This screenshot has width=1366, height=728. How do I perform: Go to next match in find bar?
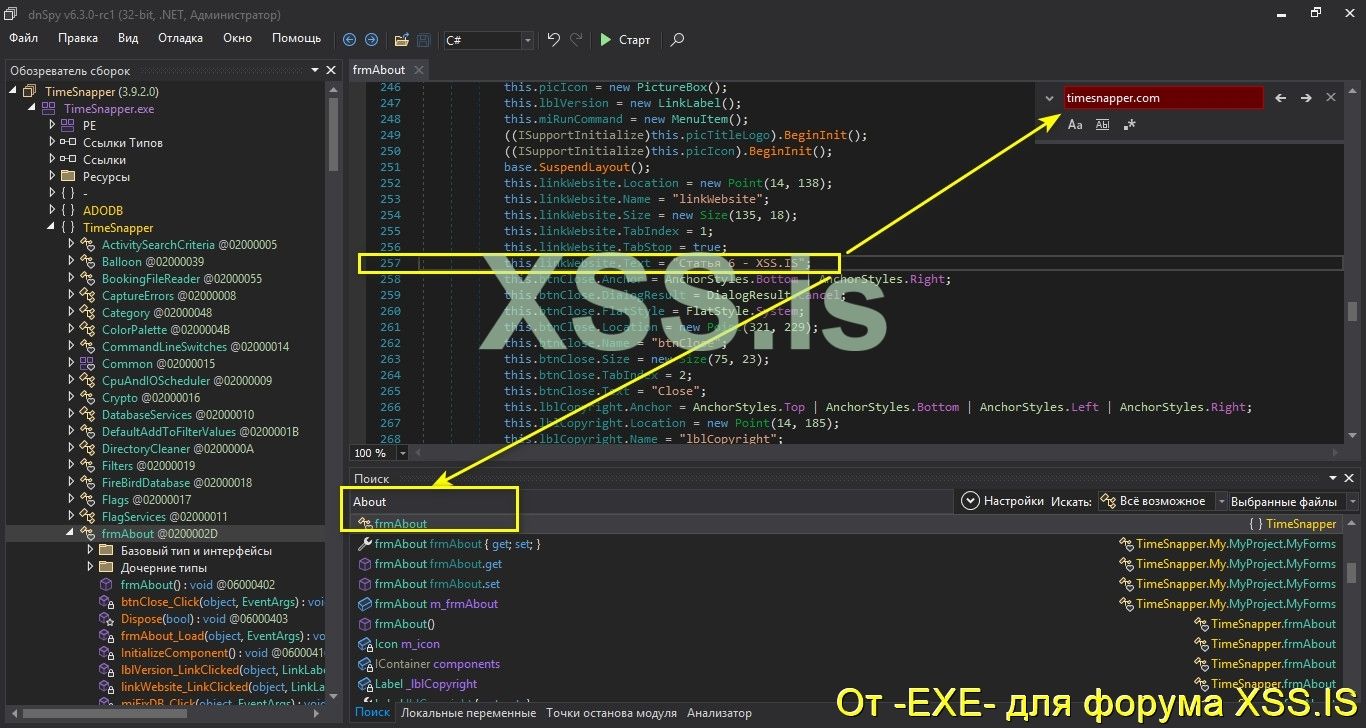1306,98
